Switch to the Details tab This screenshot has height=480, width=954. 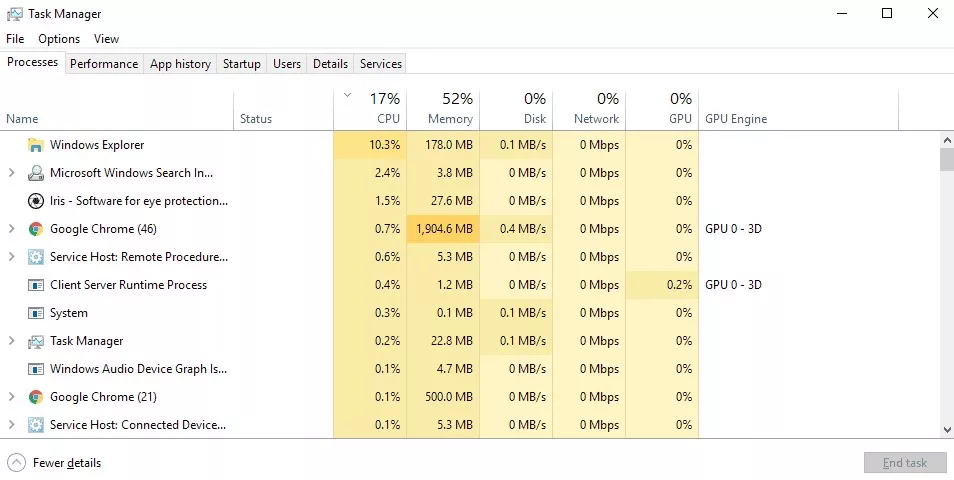tap(330, 64)
